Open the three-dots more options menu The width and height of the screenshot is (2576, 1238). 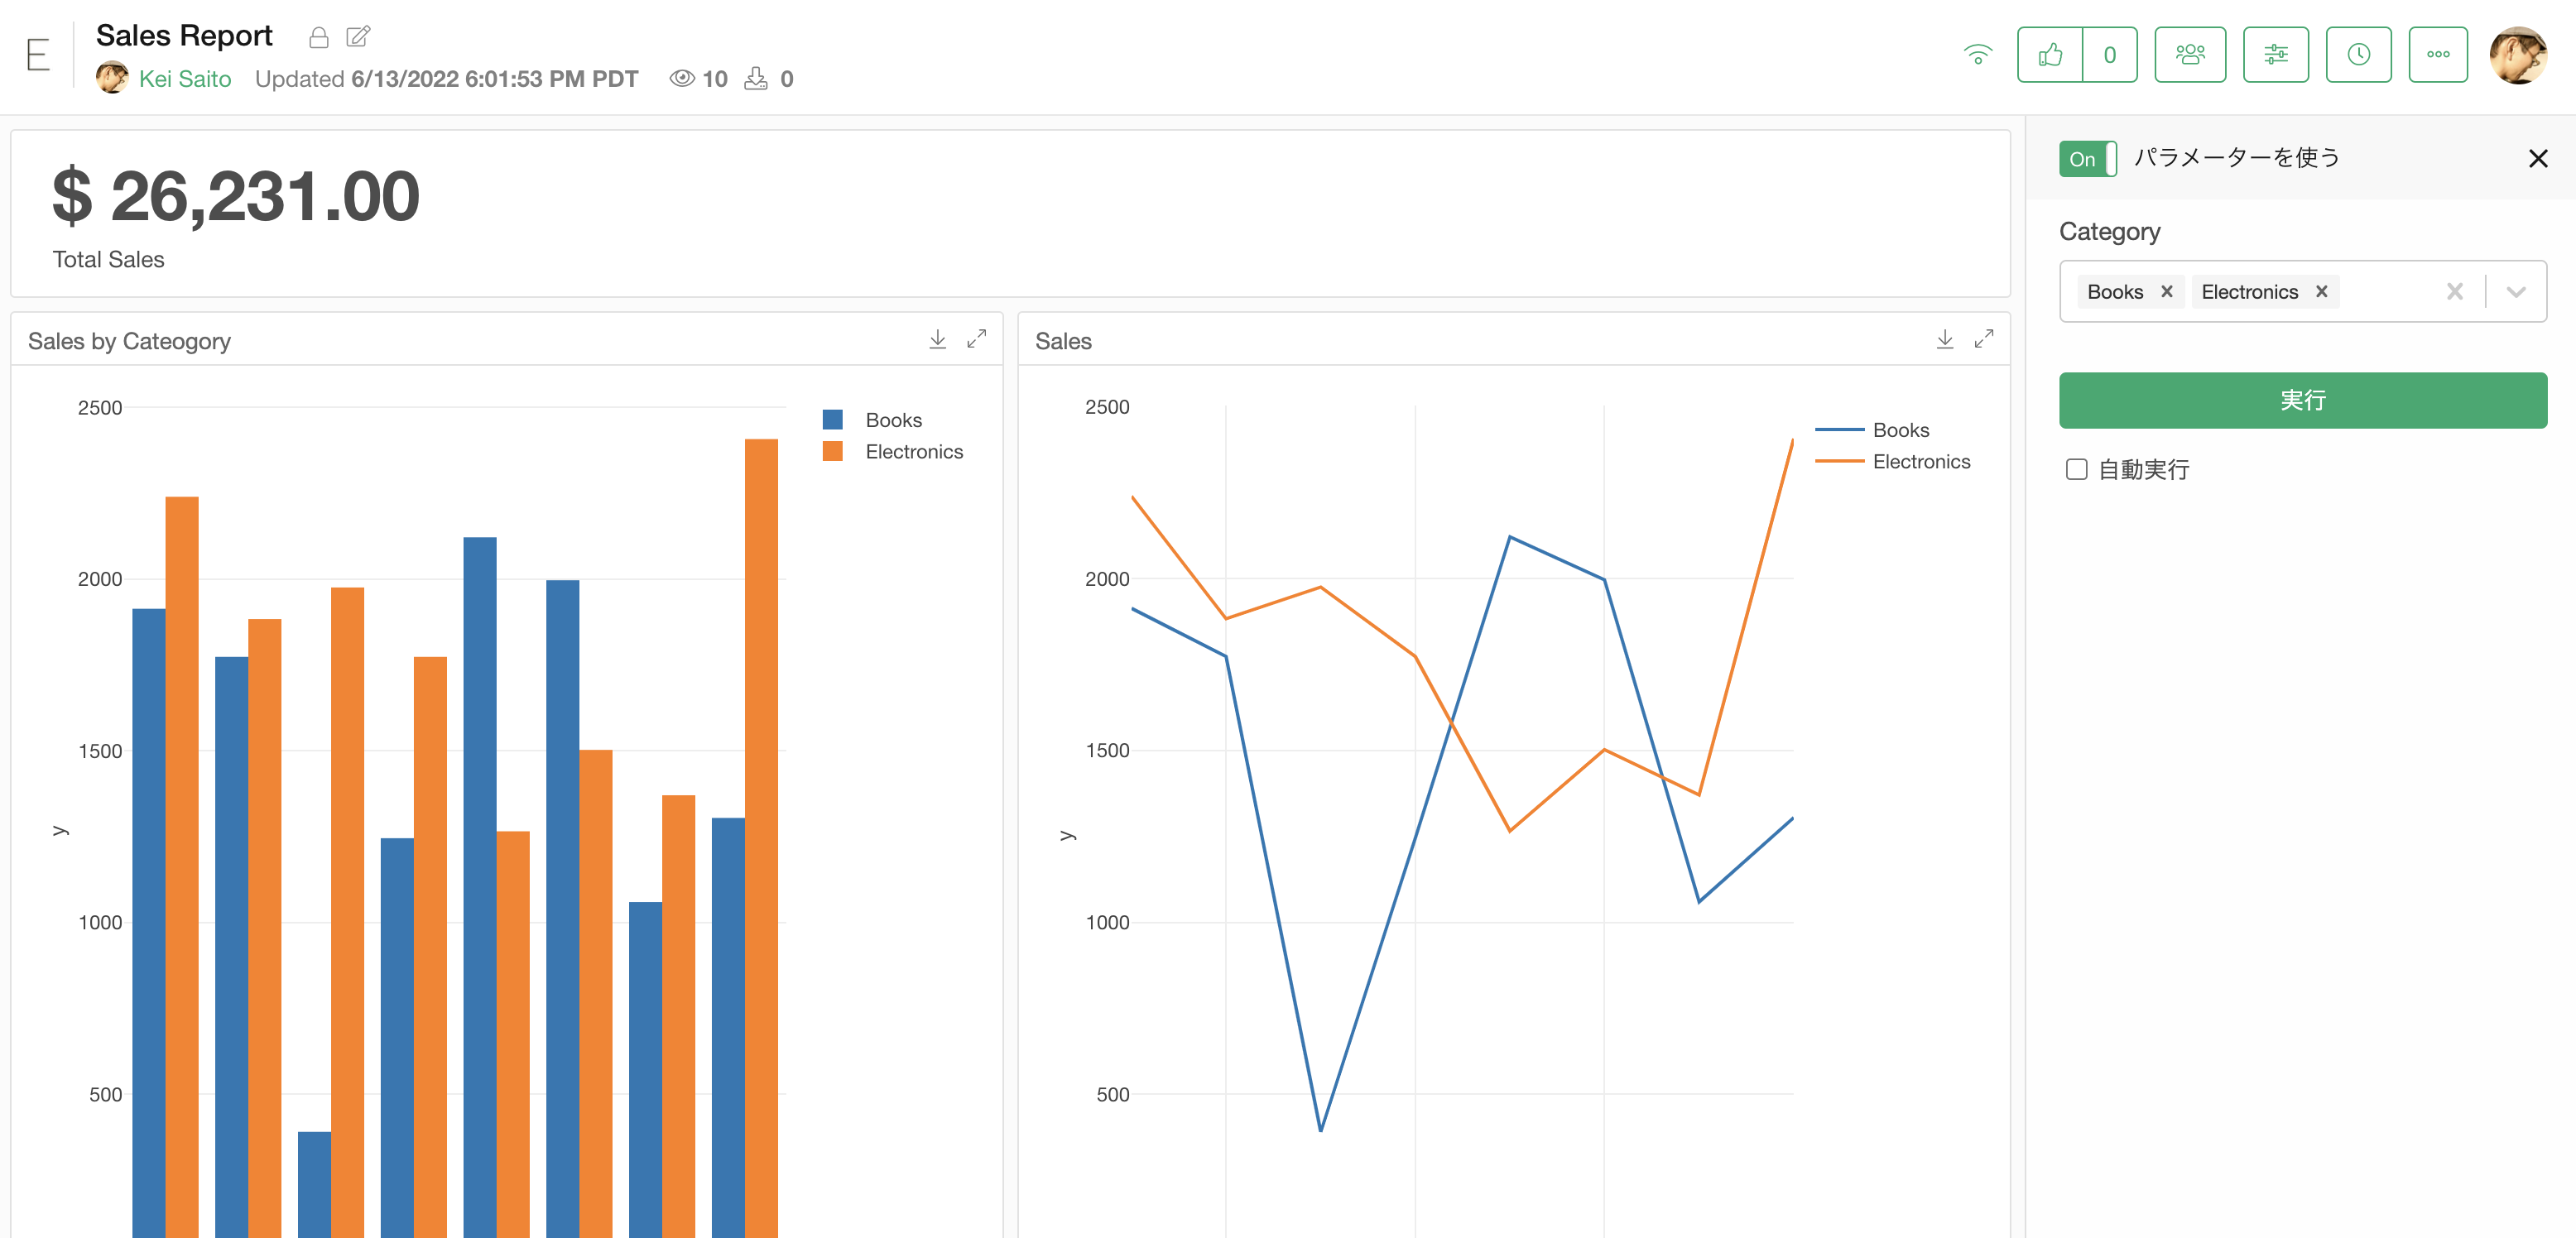[x=2438, y=55]
